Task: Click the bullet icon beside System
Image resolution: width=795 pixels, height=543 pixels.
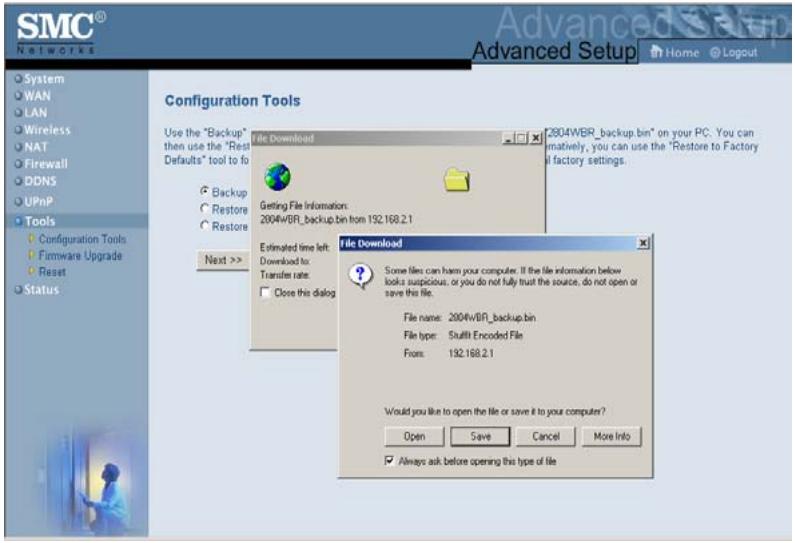Action: pos(18,79)
